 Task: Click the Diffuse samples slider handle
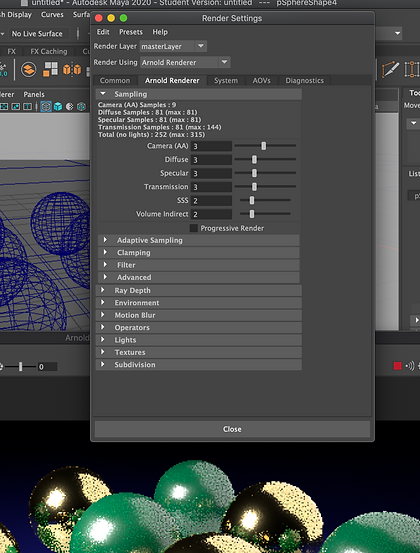click(x=254, y=159)
